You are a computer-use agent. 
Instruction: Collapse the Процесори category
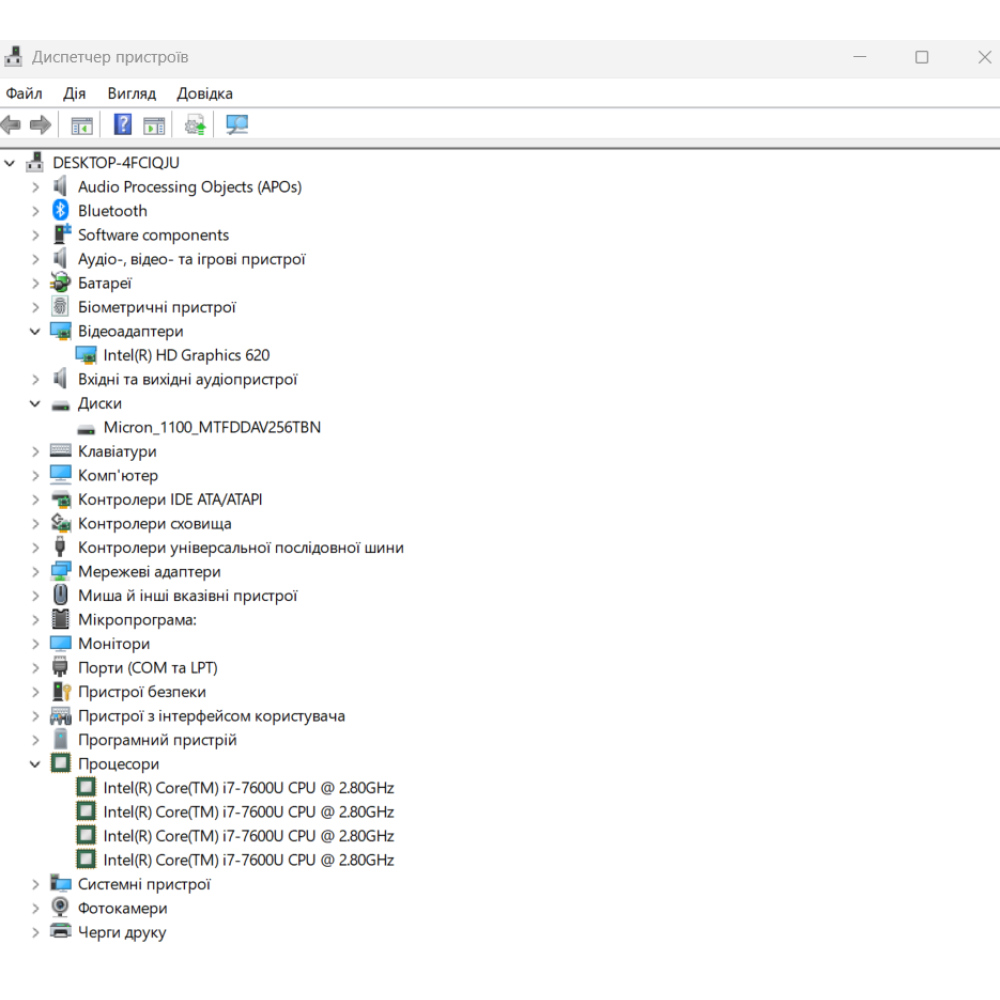pos(35,764)
